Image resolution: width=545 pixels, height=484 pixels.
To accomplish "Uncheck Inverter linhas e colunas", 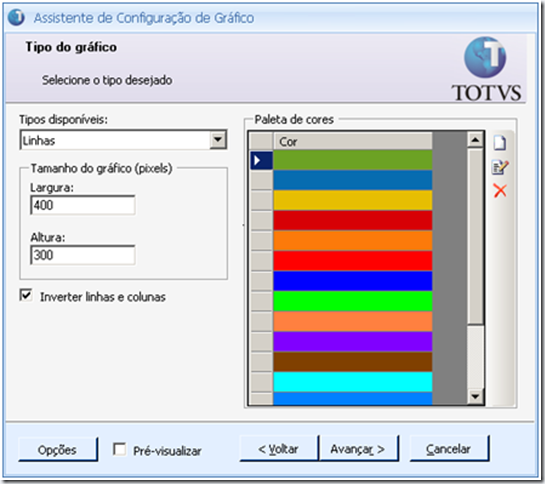I will [26, 295].
